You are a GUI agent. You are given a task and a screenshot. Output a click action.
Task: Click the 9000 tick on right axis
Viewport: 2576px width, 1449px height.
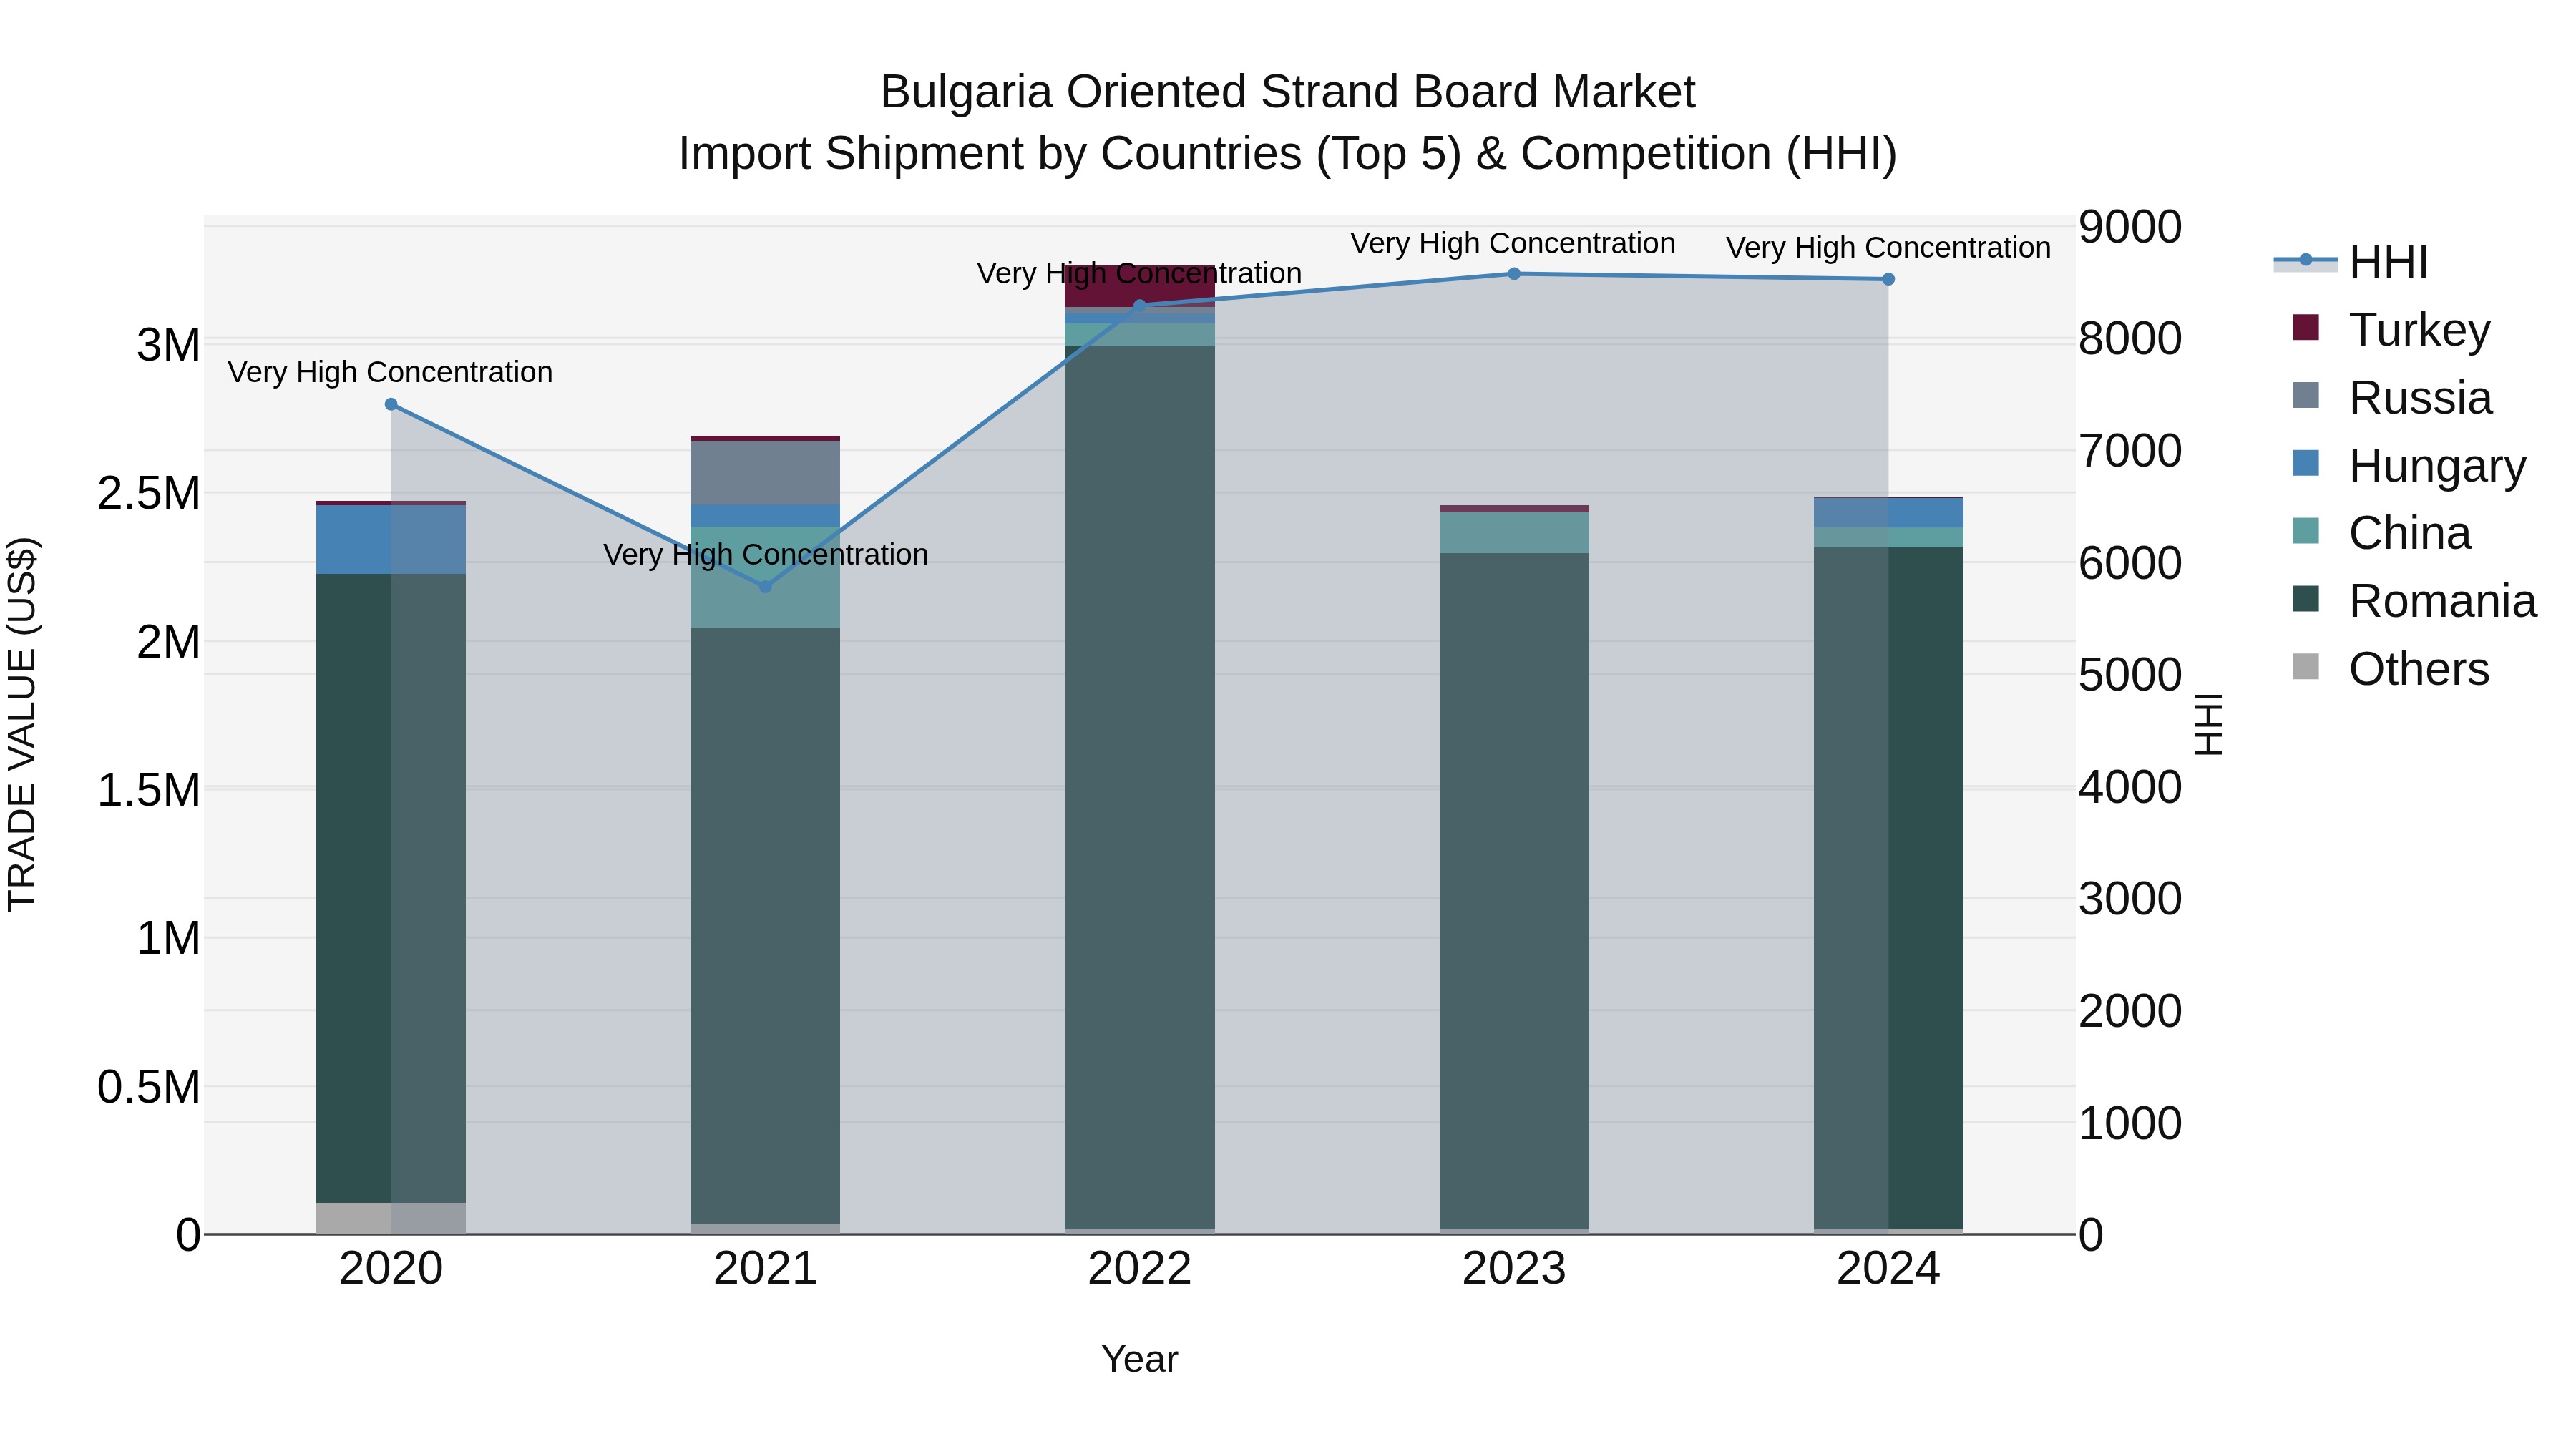coord(2130,227)
